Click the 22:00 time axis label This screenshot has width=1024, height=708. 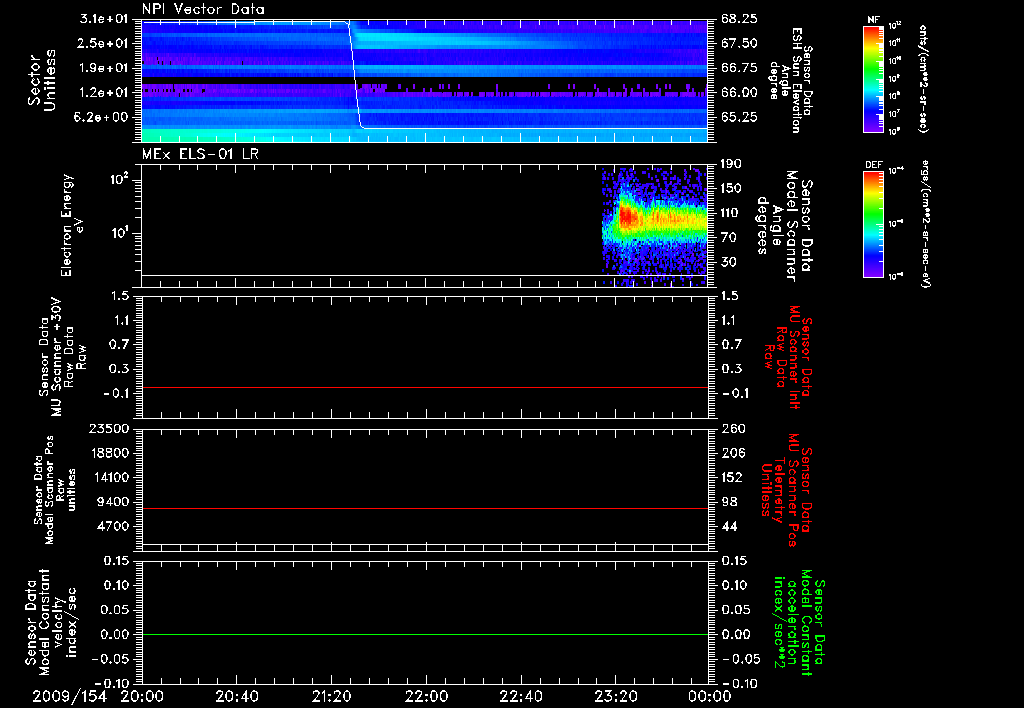click(x=426, y=696)
